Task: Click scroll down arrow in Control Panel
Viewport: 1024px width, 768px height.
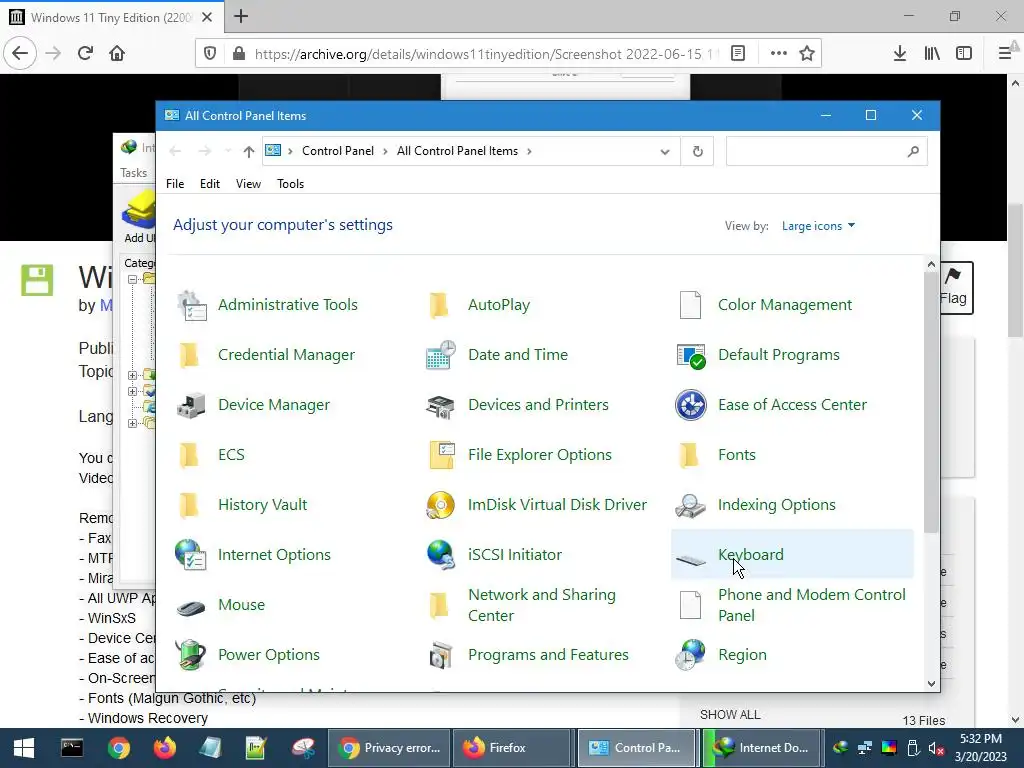Action: tap(931, 684)
